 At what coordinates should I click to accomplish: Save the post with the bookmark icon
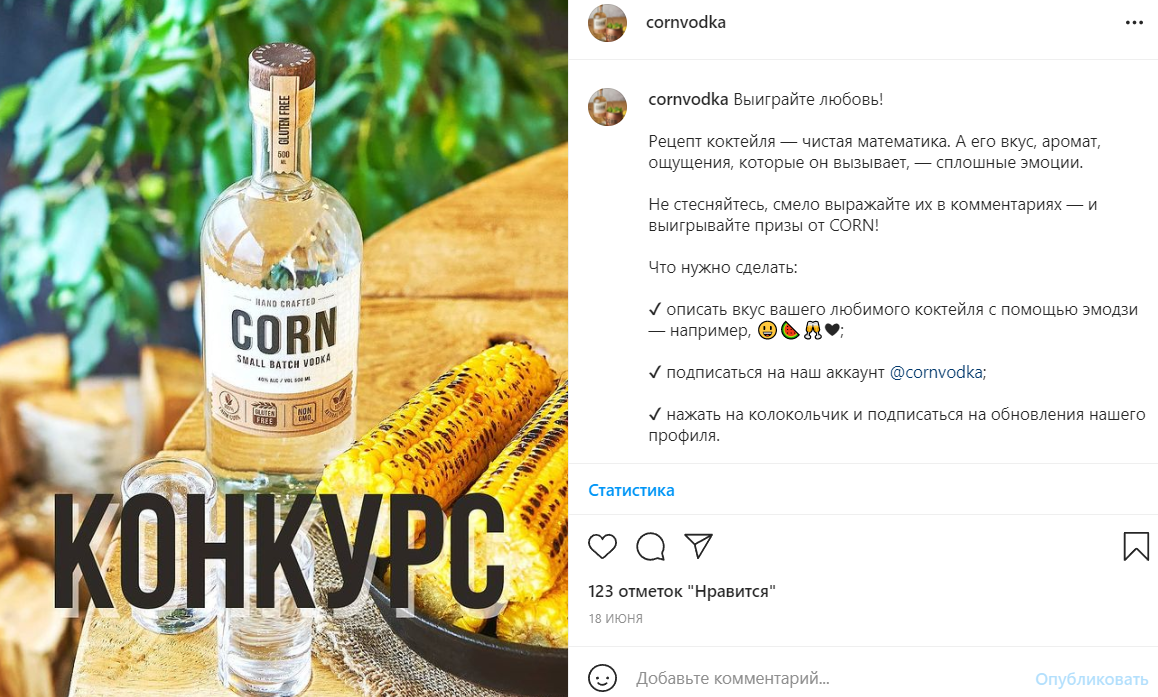point(1136,546)
